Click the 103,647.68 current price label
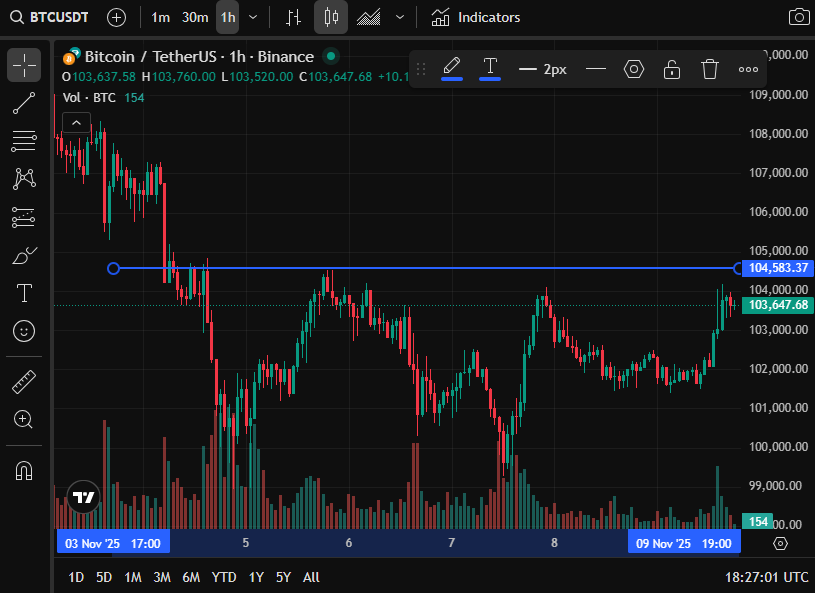This screenshot has height=593, width=815. tap(777, 305)
